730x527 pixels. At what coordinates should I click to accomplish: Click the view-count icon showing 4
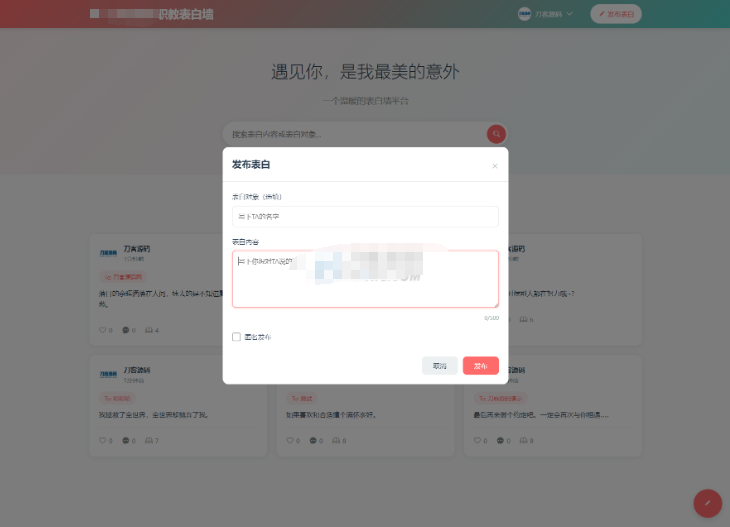[x=149, y=330]
